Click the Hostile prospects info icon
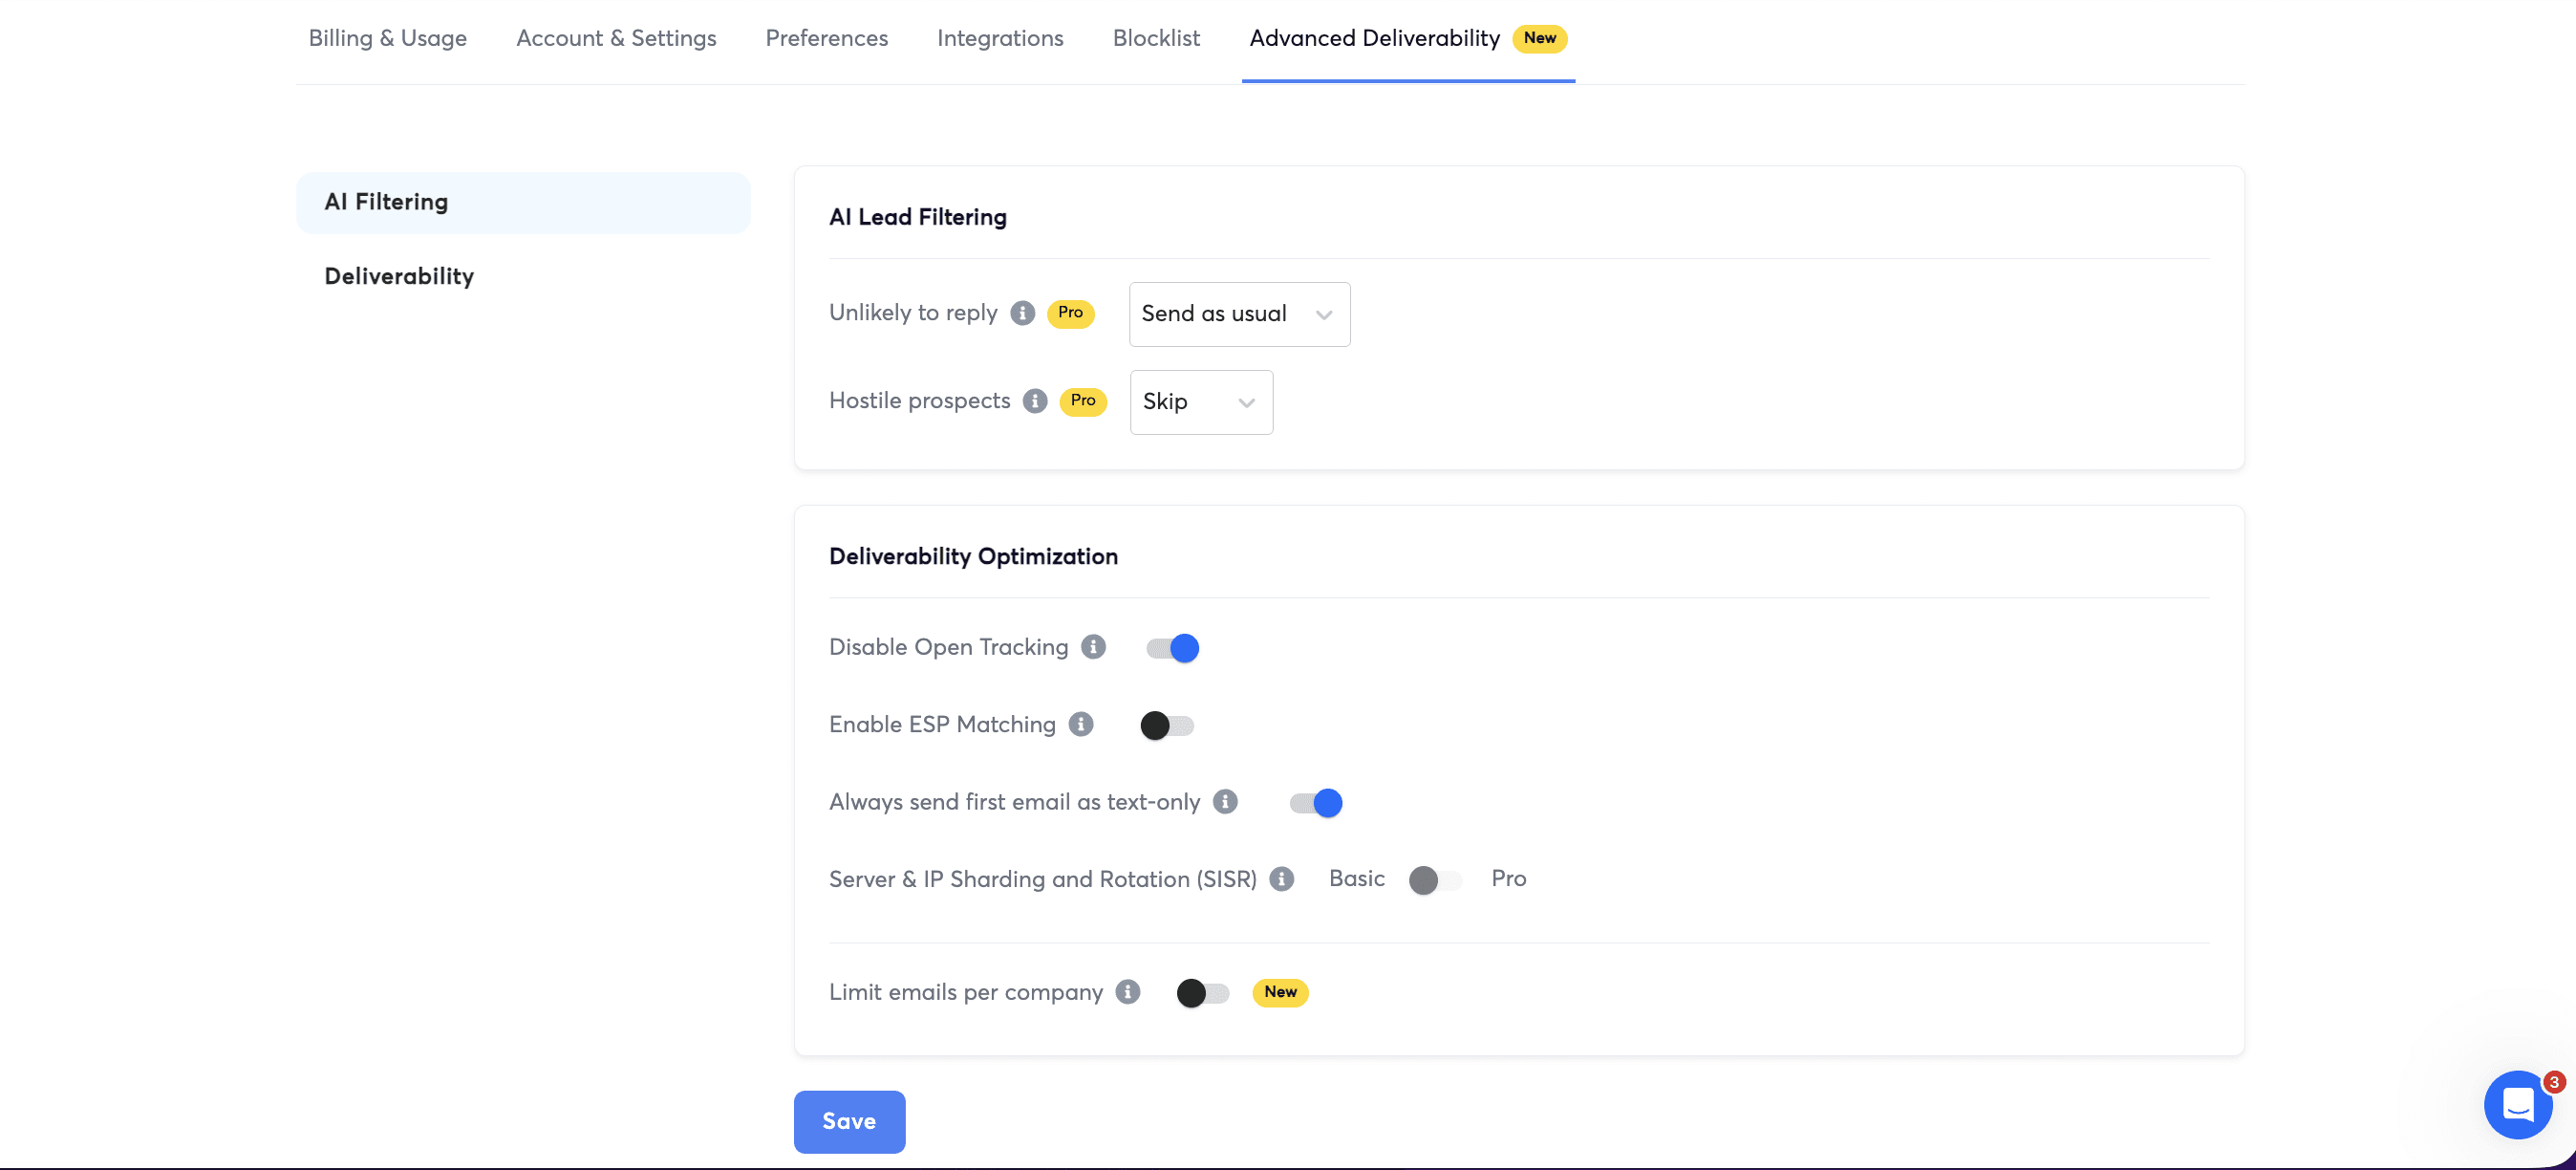Screen dimensions: 2576x1170 (1033, 401)
